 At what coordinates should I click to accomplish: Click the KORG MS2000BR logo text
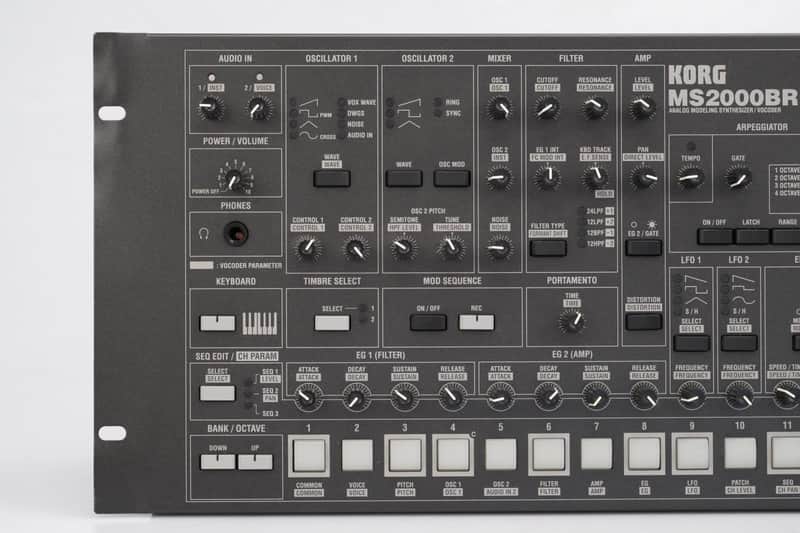(733, 87)
